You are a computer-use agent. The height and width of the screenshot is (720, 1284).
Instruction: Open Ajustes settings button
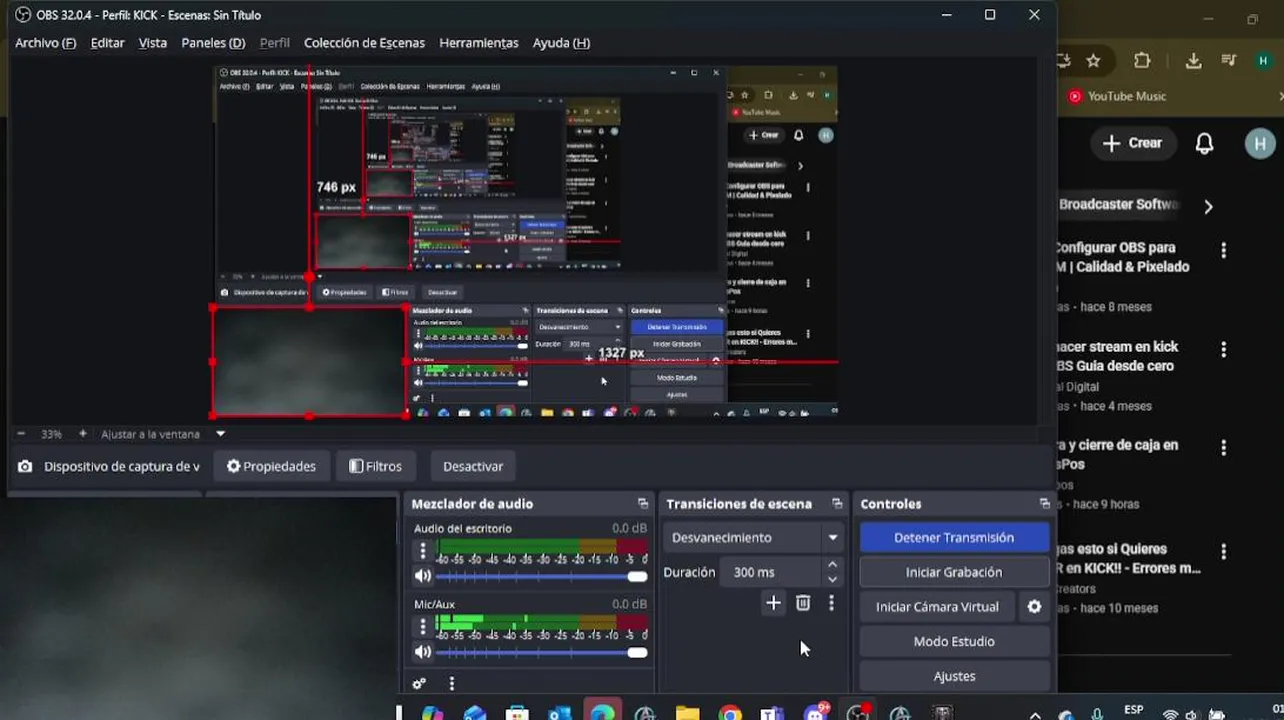coord(954,677)
